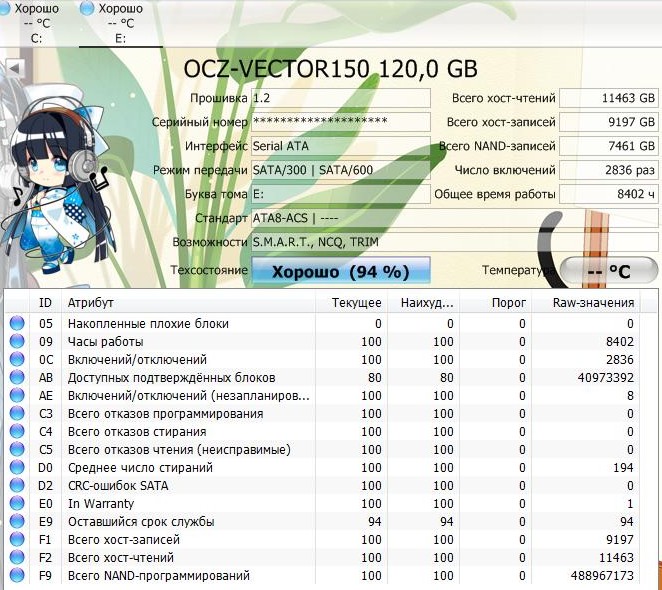
Task: Click the status orb for attribute C4
Action: (x=17, y=431)
